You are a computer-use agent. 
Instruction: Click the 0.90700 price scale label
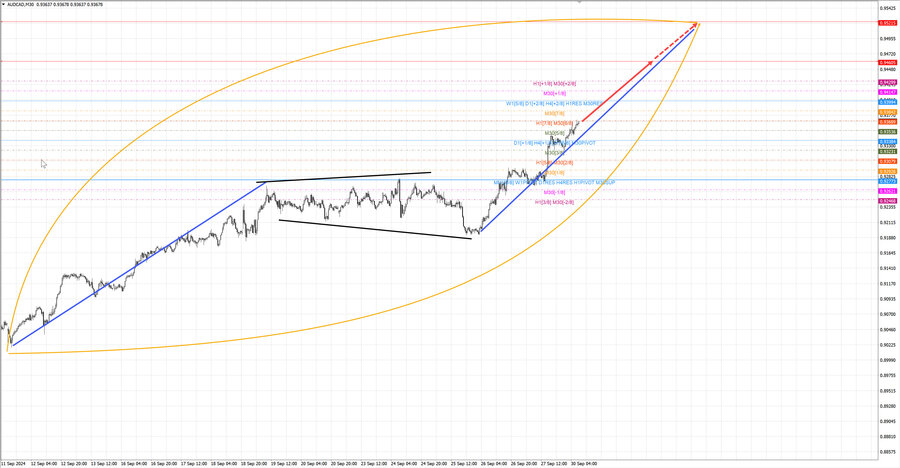[887, 314]
